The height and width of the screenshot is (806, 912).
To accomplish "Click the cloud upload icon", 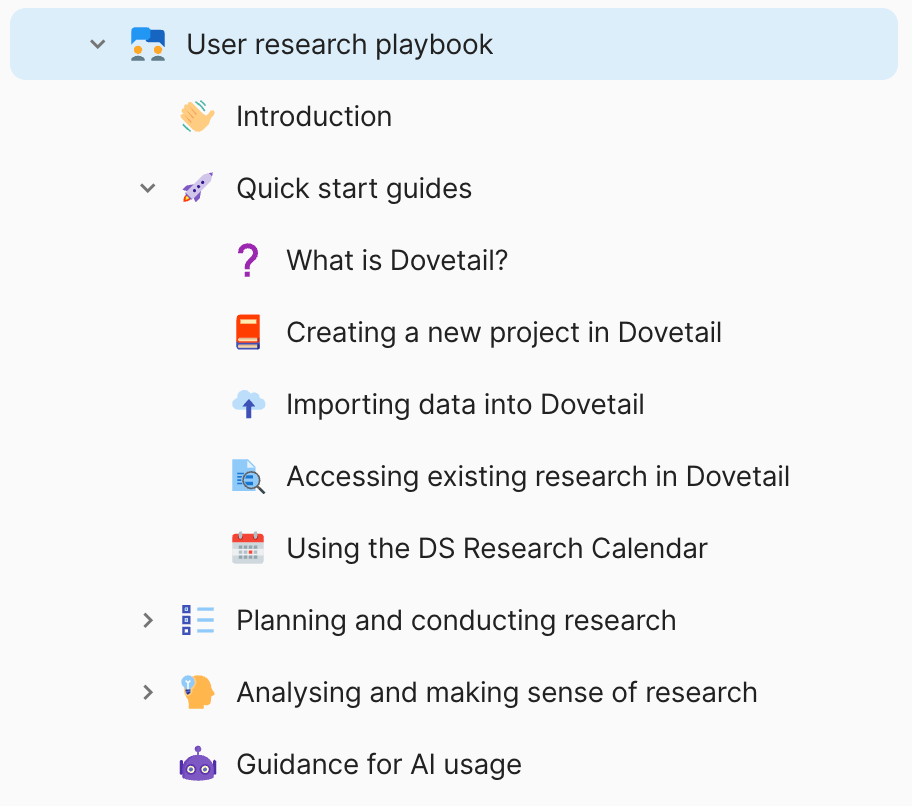I will (x=248, y=405).
